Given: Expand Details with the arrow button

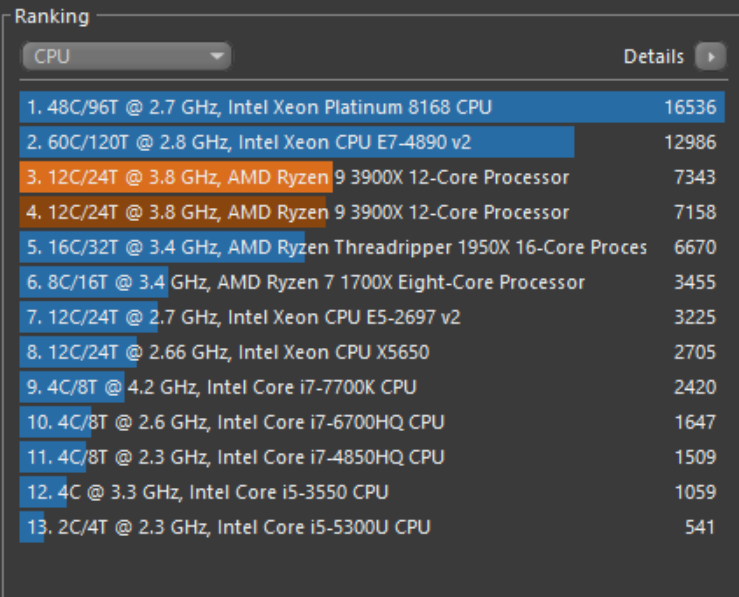Looking at the screenshot, I should coord(711,57).
